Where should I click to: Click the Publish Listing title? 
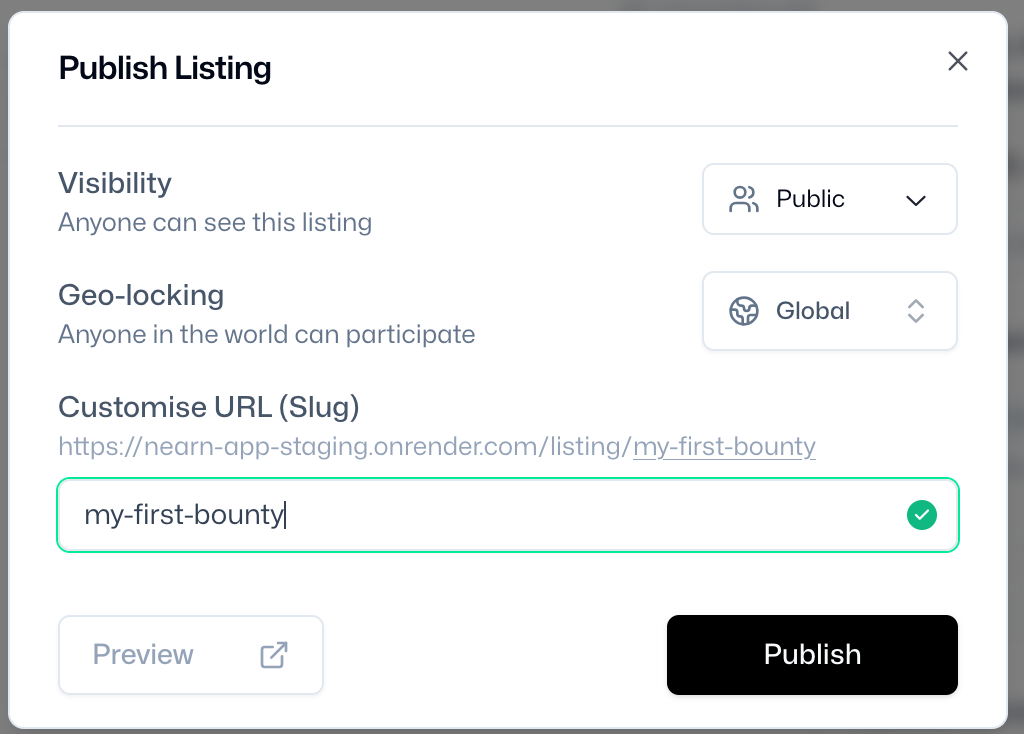point(165,68)
